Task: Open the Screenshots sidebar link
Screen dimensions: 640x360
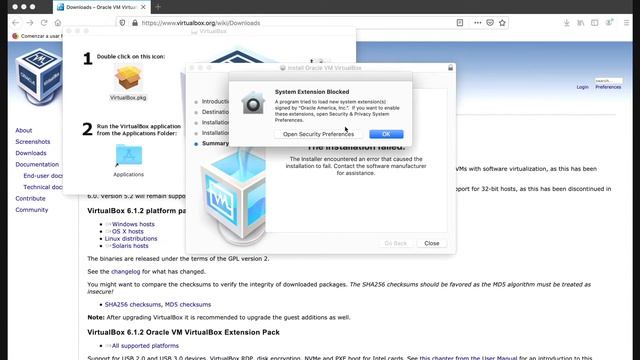Action: pos(33,142)
